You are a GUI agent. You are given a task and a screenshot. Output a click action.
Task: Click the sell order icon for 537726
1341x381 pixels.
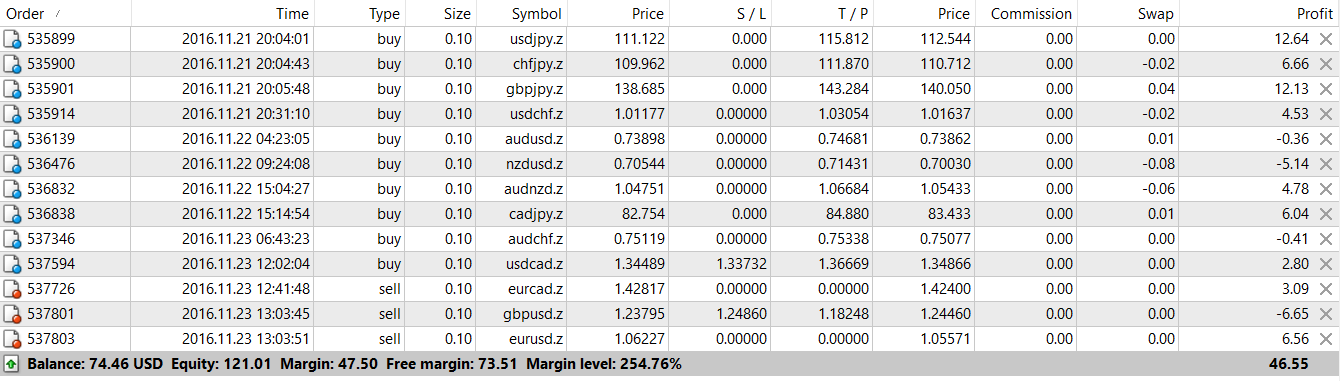(x=12, y=289)
